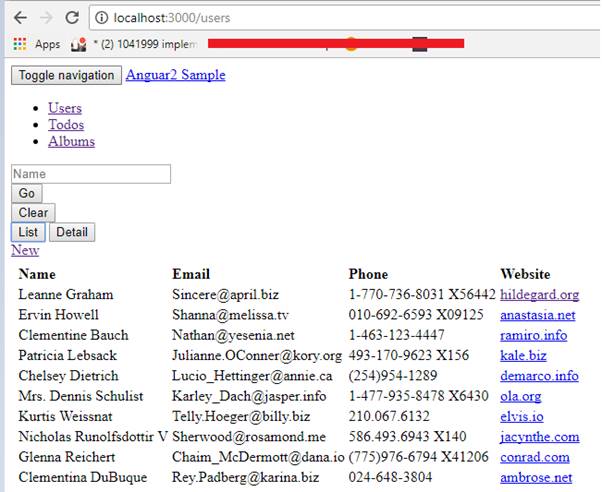This screenshot has width=602, height=492.
Task: Click the Name column header
Action: tap(37, 274)
